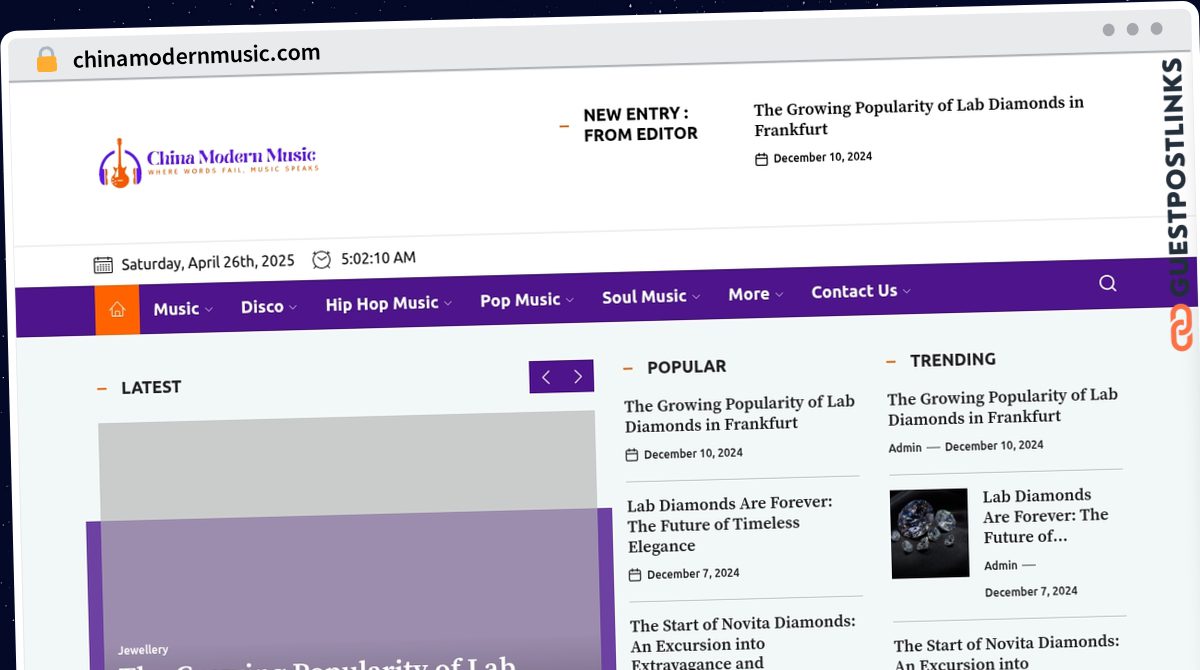This screenshot has width=1200, height=670.
Task: Click the POPULAR section heading
Action: (x=687, y=367)
